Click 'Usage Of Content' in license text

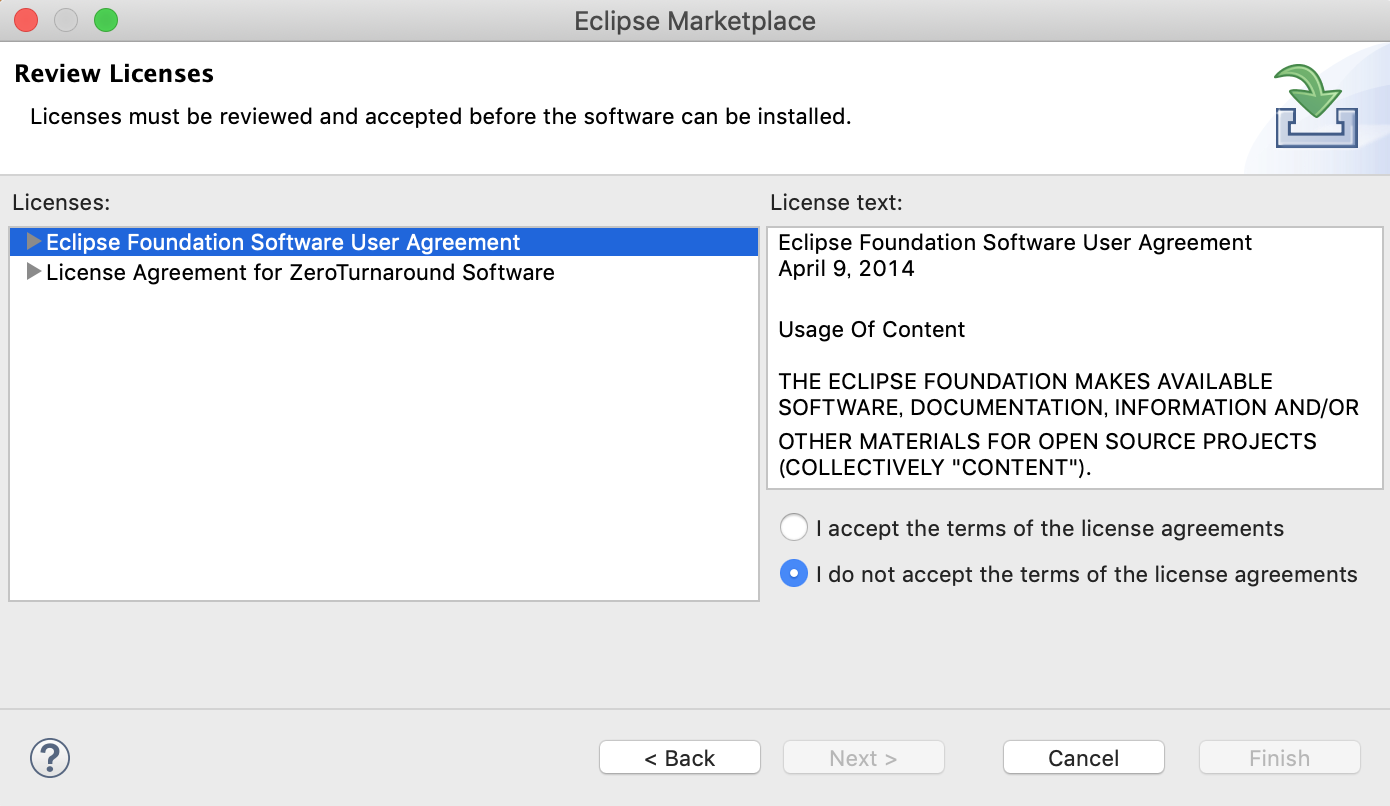click(871, 330)
